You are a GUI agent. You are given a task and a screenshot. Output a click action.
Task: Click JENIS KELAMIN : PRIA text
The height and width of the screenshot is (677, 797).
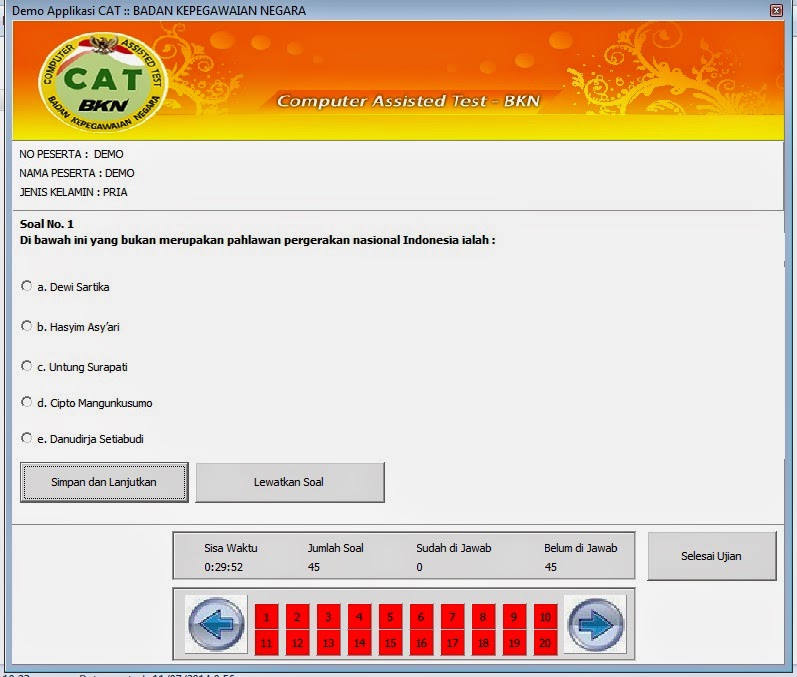click(73, 192)
